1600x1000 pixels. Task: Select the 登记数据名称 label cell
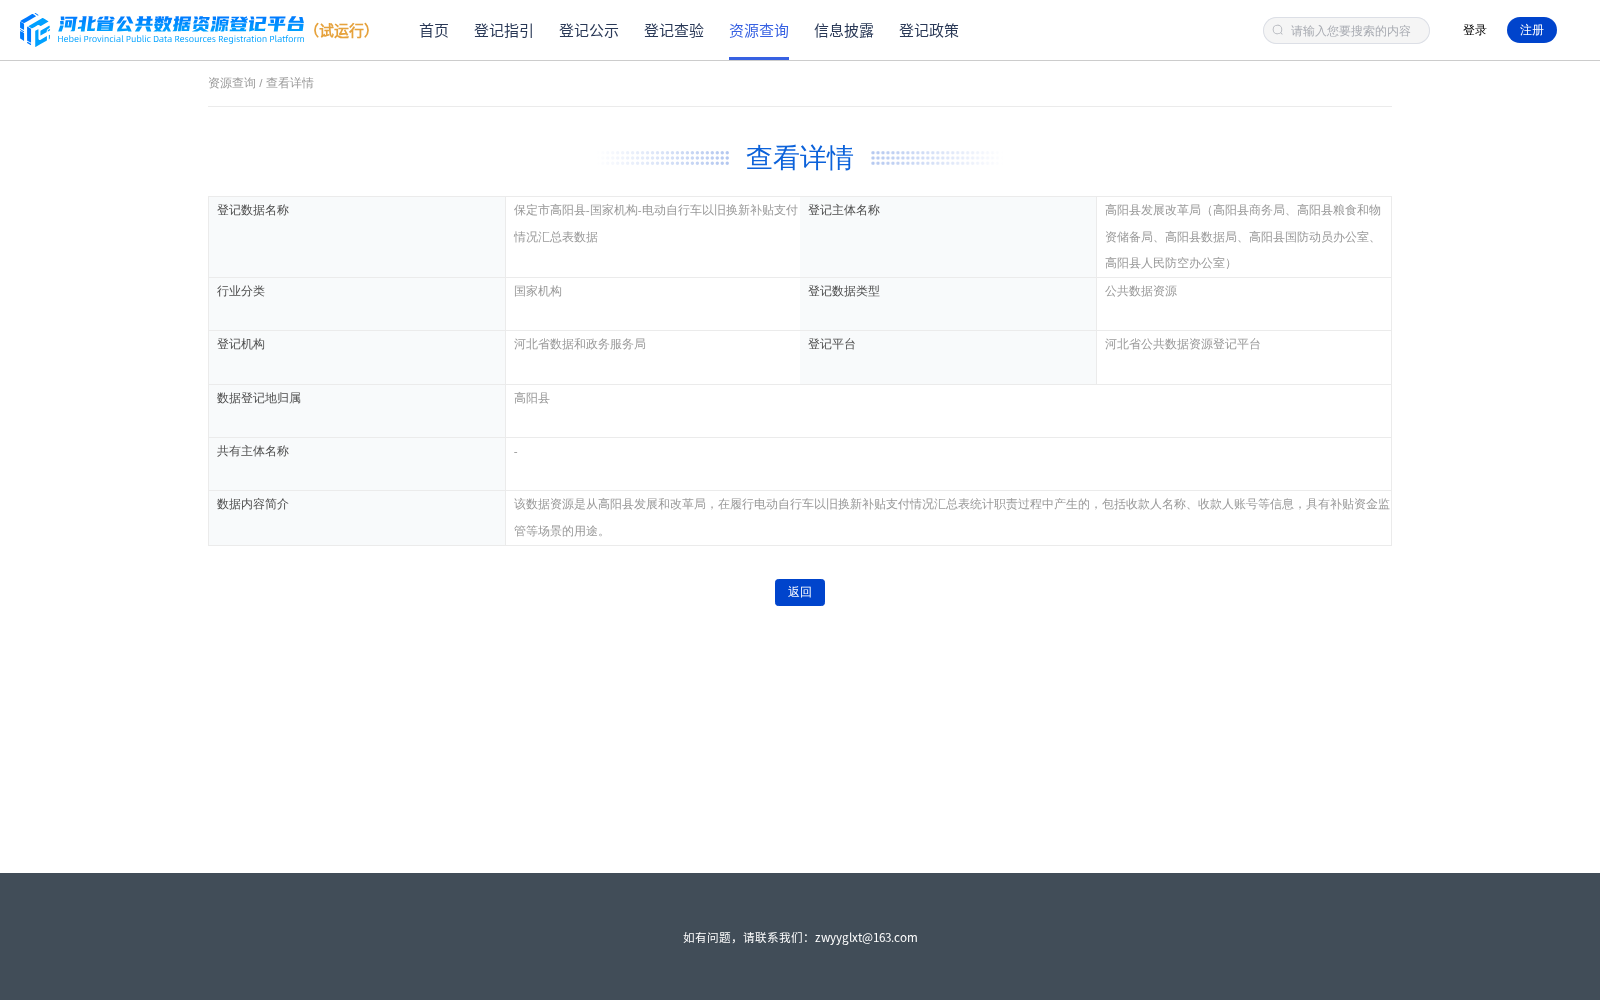click(x=357, y=237)
